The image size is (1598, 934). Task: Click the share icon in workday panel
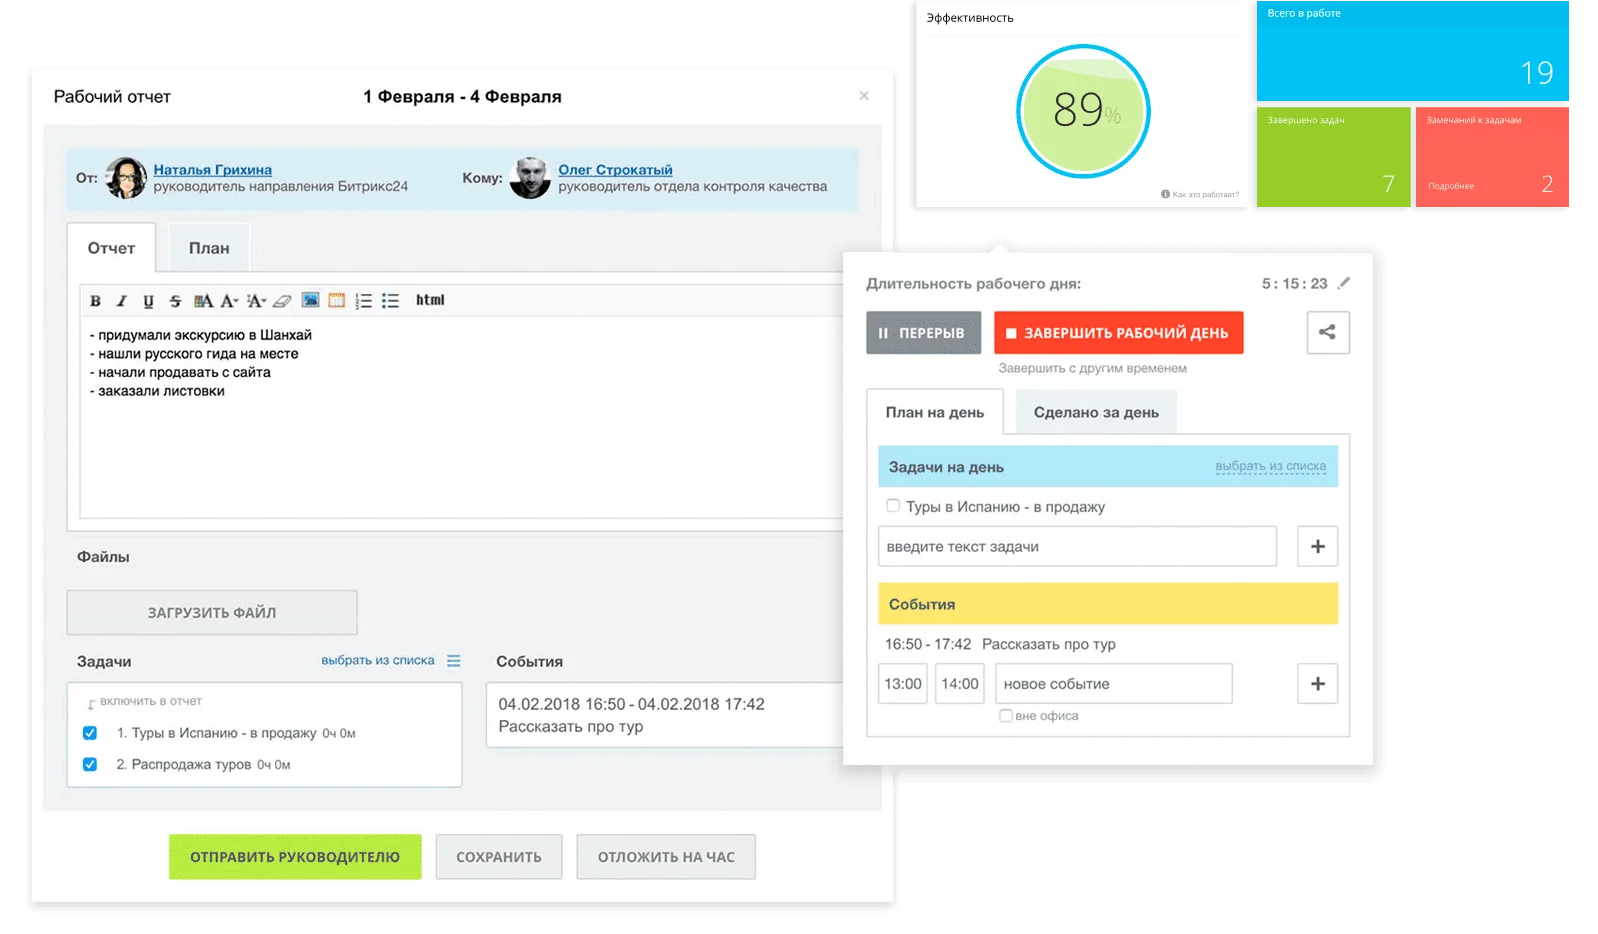click(1327, 333)
